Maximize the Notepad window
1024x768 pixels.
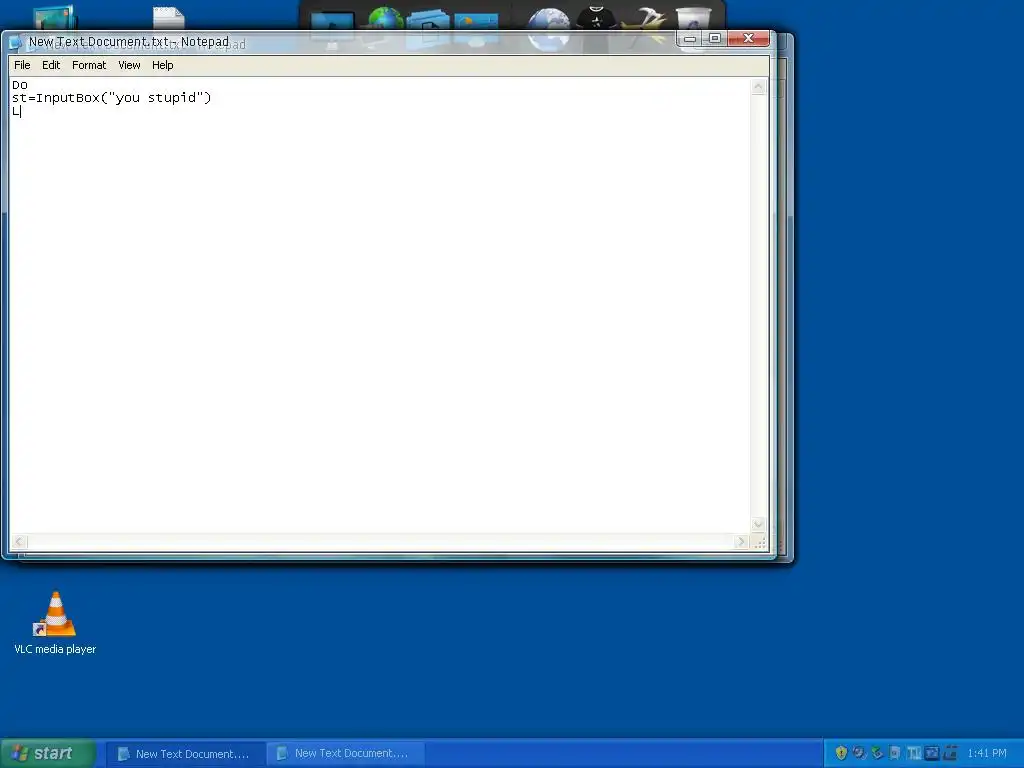pos(715,39)
